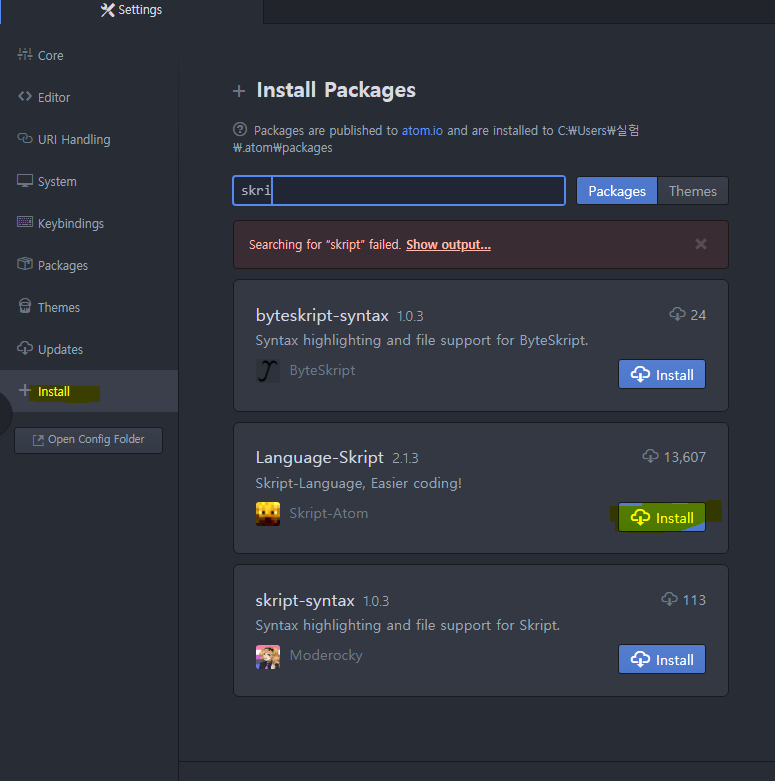Viewport: 775px width, 781px height.
Task: Click the Updates cloud download icon
Action: coord(24,348)
